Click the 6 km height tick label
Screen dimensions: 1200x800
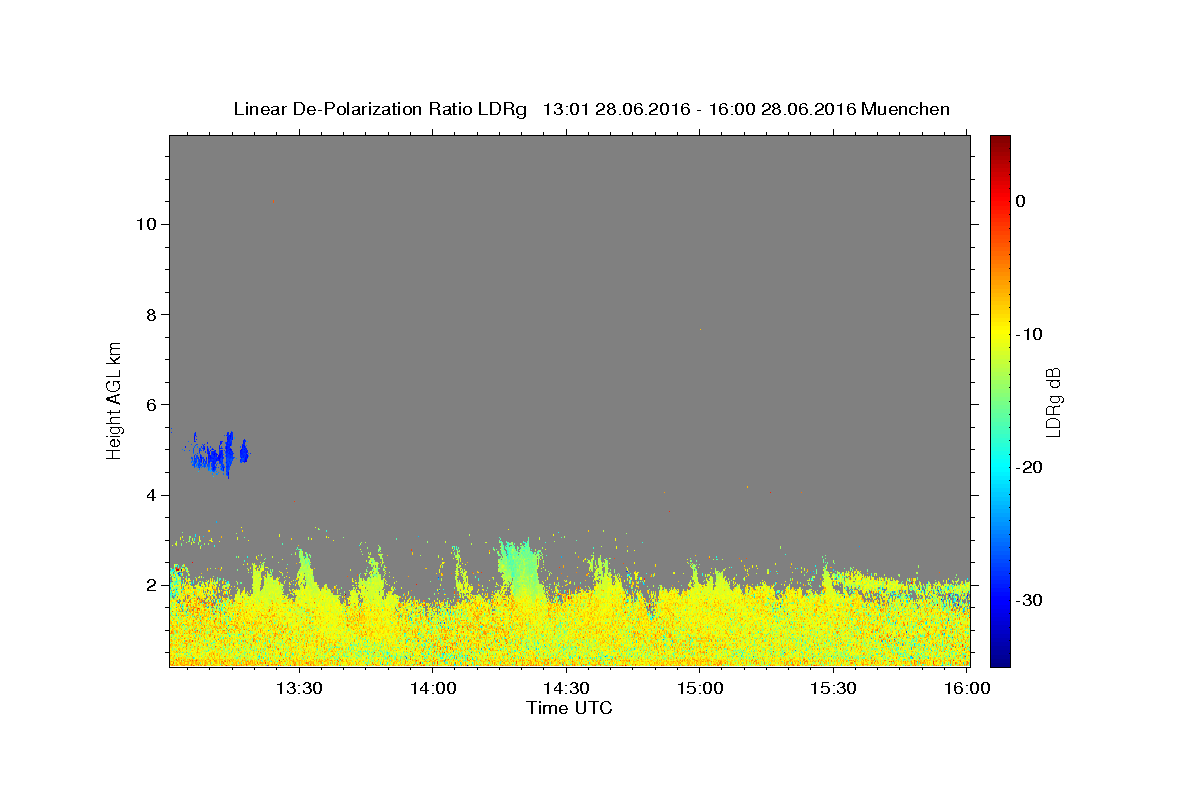point(149,405)
